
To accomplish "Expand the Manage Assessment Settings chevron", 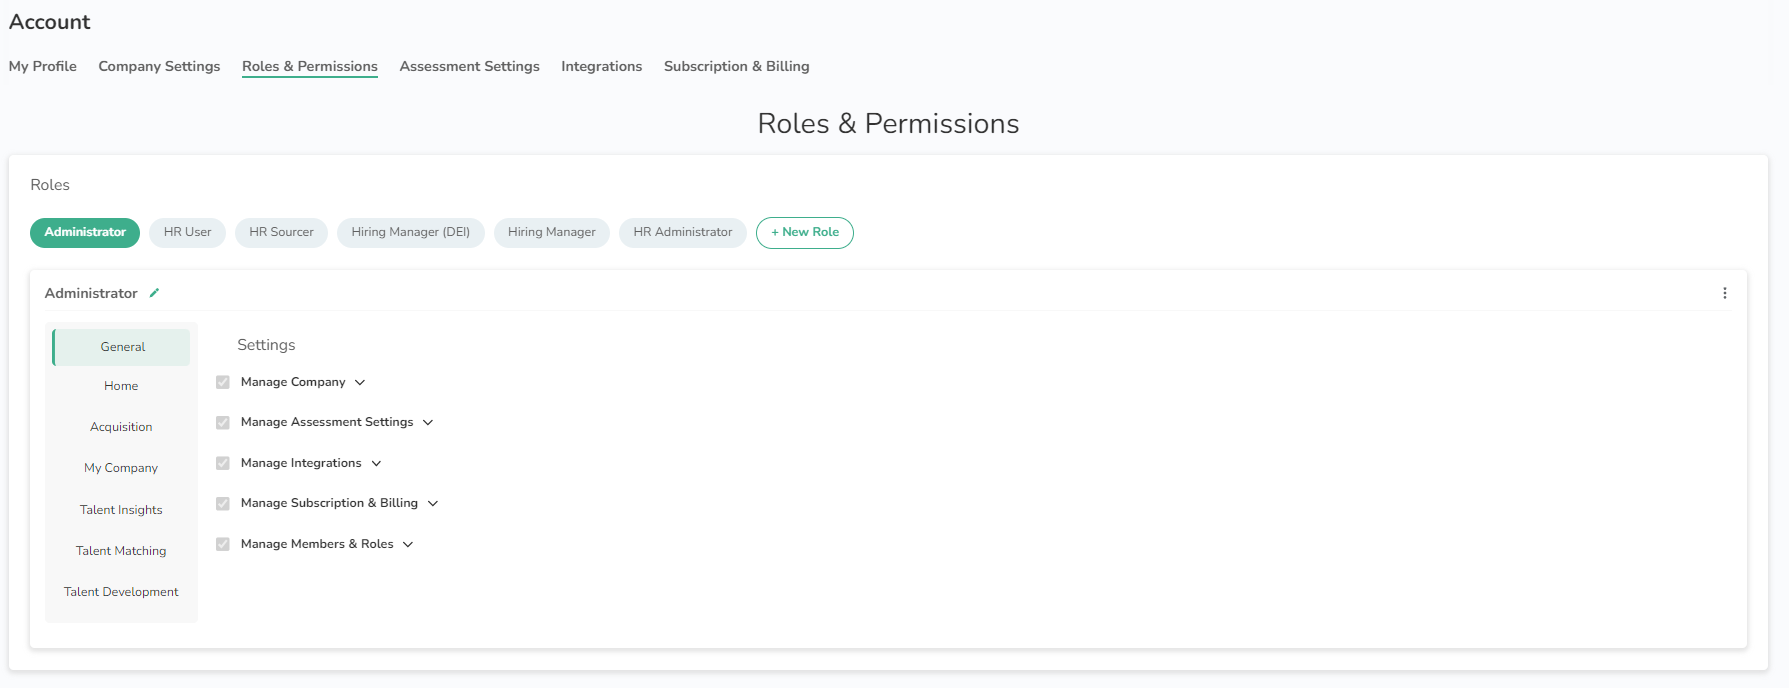I will pos(428,422).
